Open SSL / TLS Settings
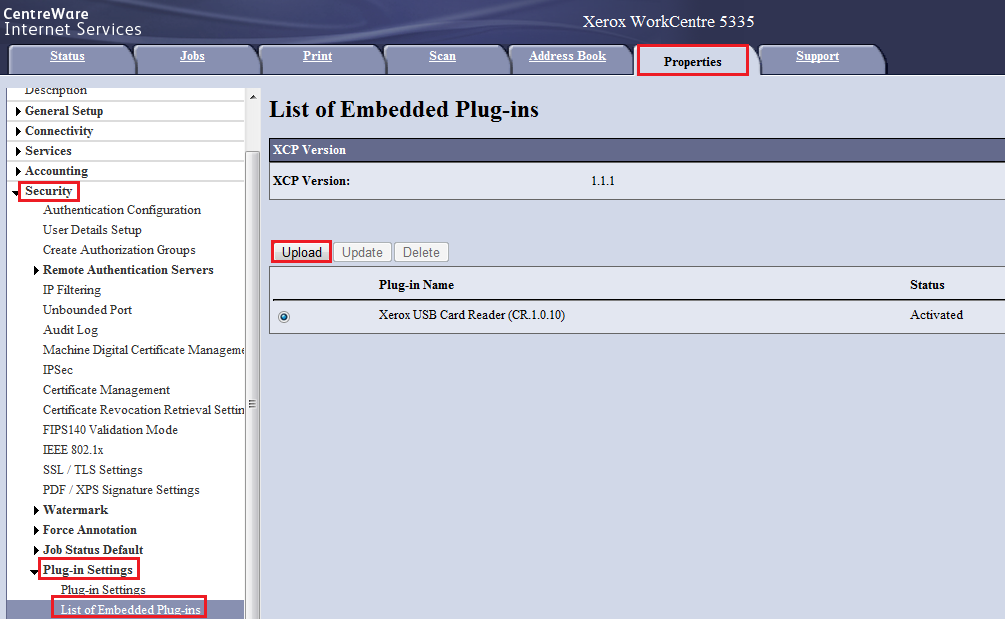1005x619 pixels. (92, 470)
